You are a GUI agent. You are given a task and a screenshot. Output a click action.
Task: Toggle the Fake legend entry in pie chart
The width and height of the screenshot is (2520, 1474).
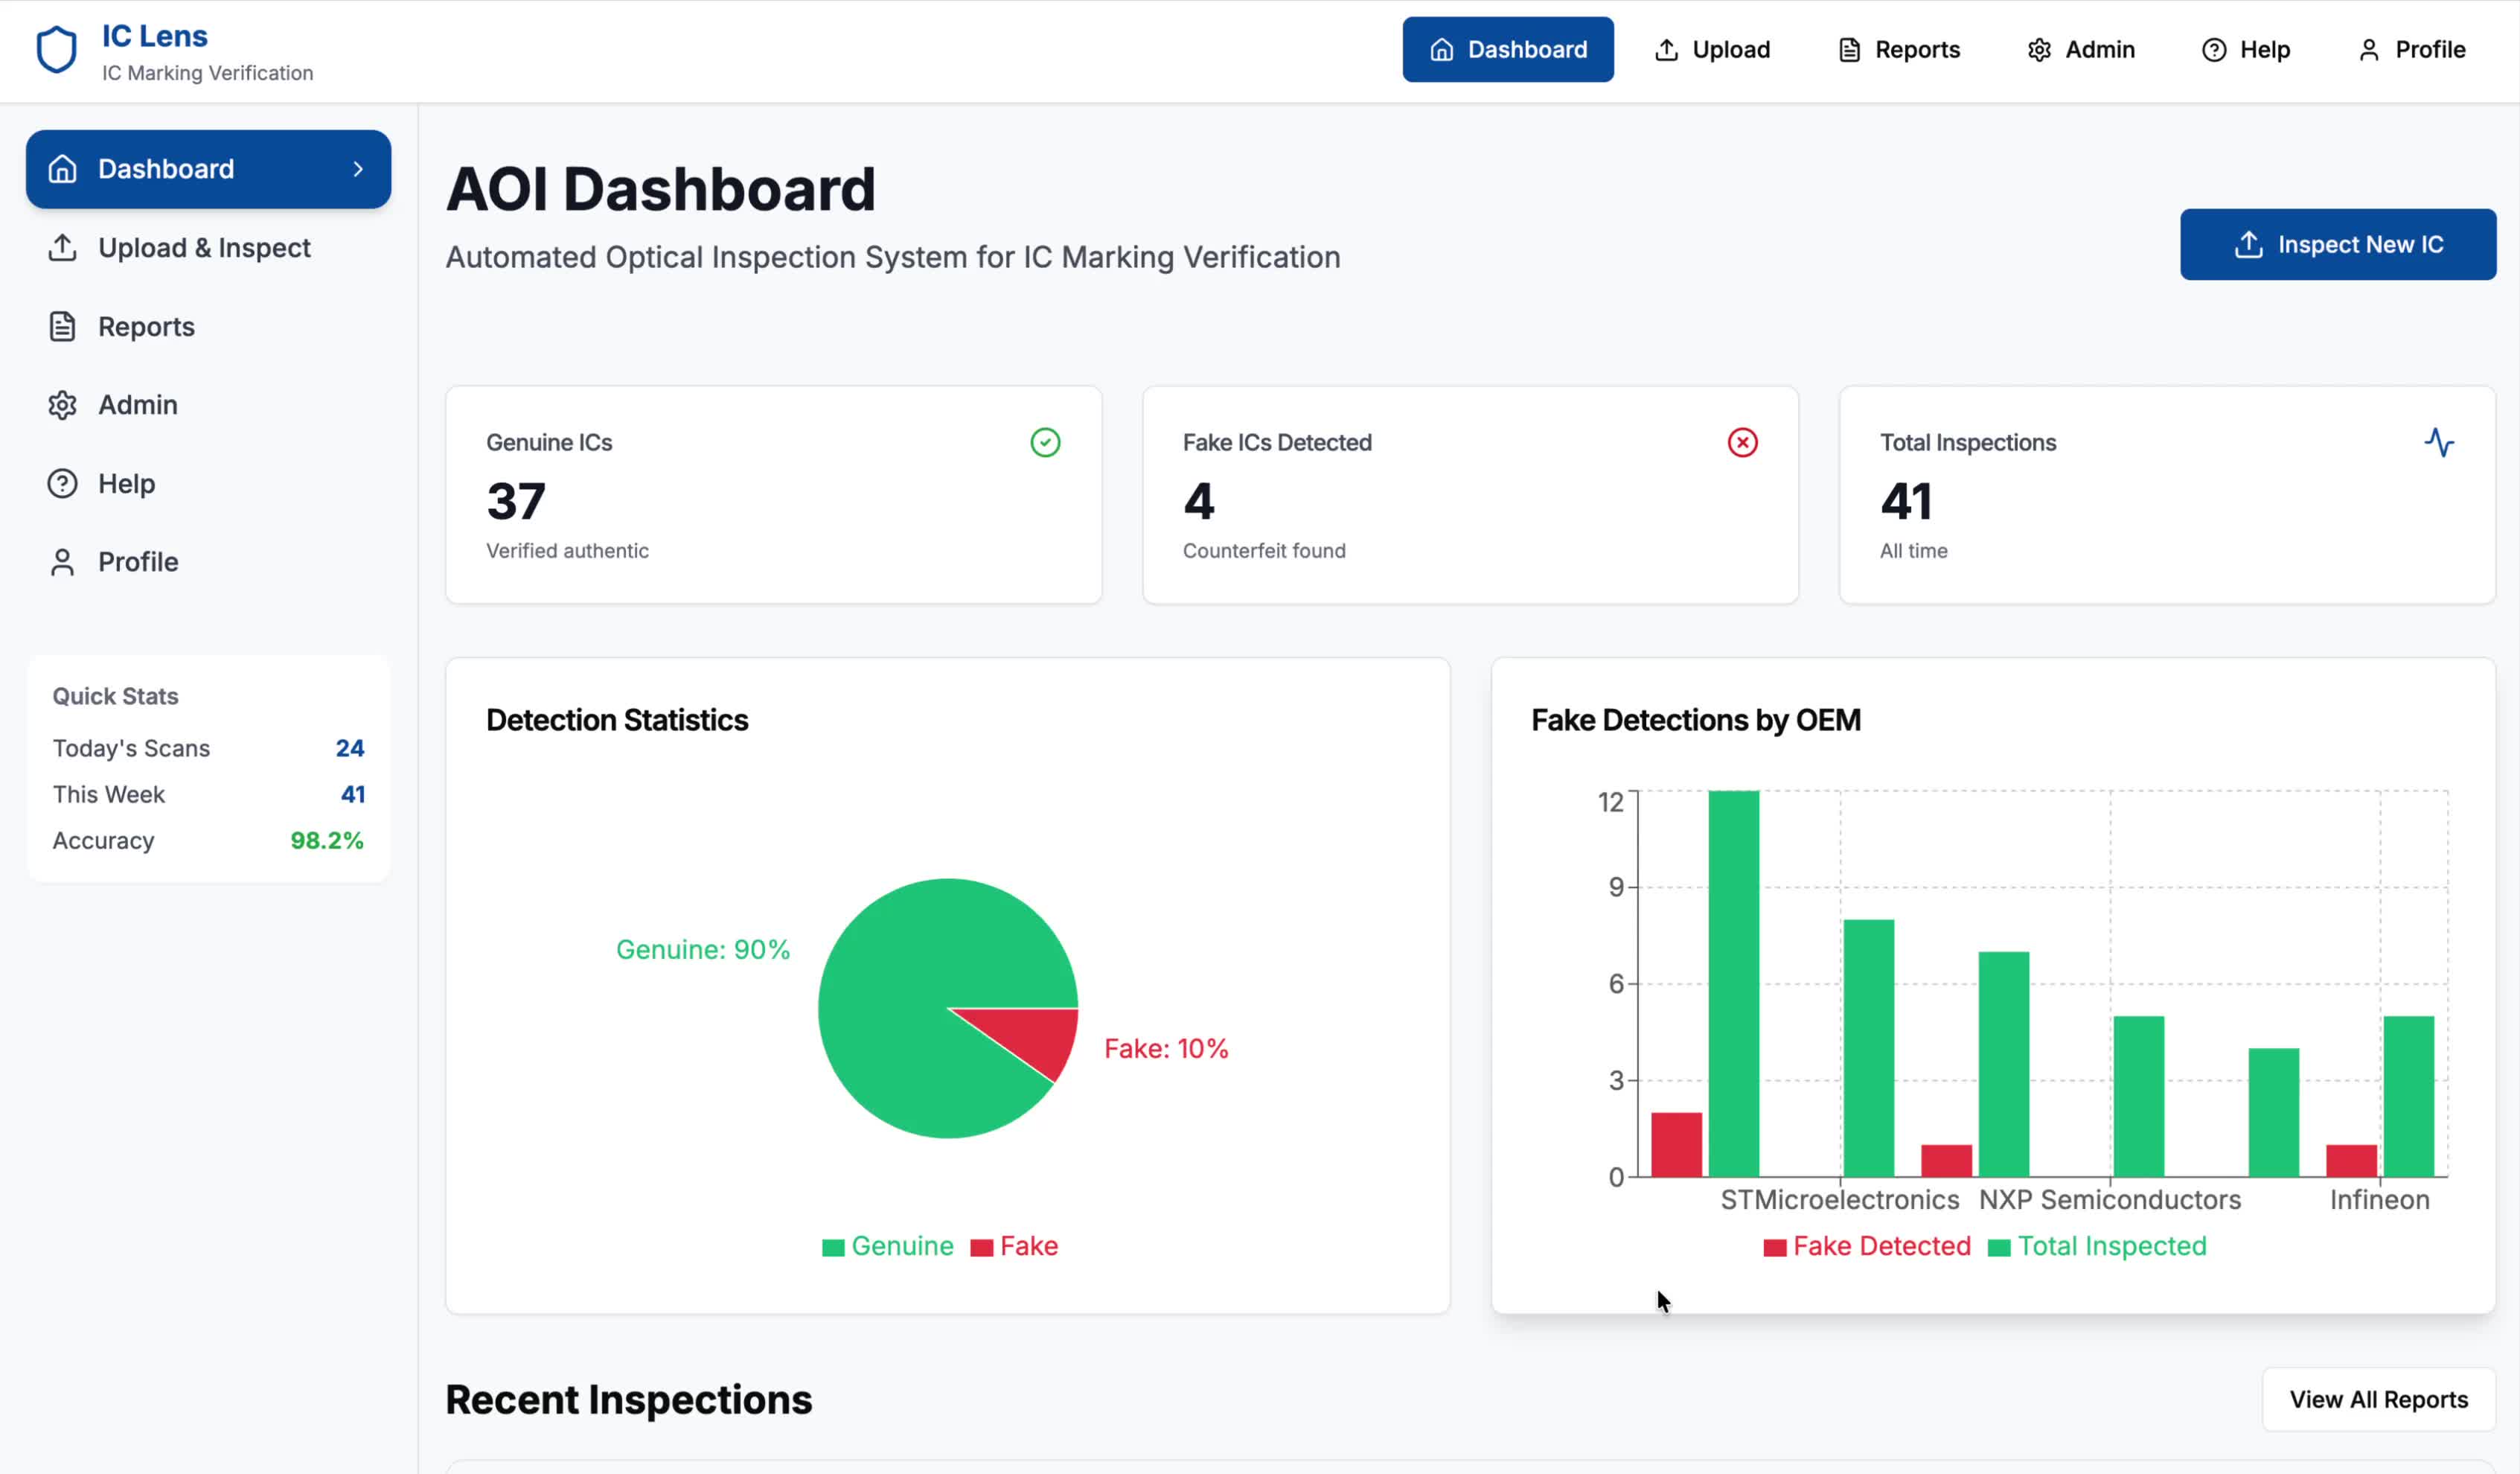click(x=1015, y=1246)
